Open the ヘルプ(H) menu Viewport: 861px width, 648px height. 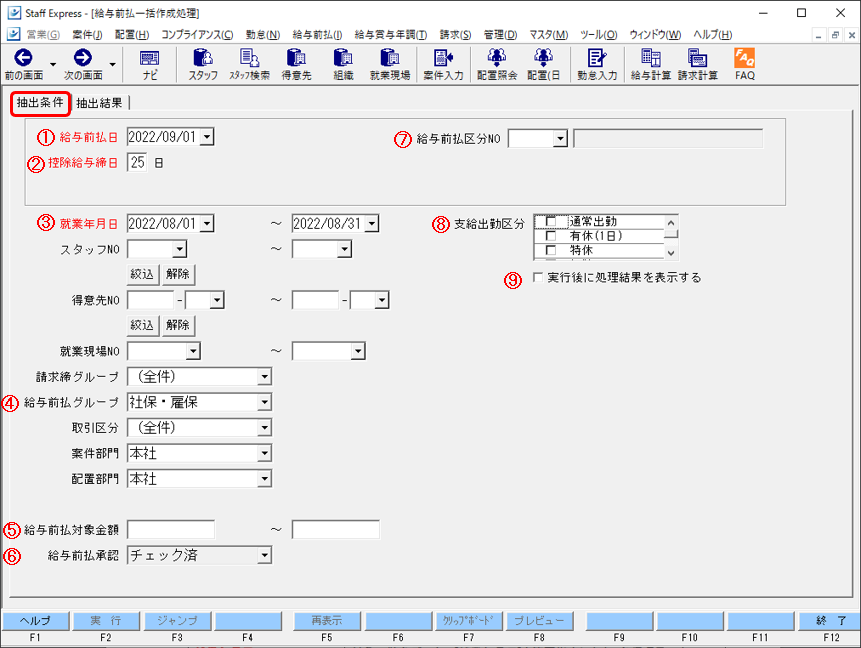click(x=713, y=35)
